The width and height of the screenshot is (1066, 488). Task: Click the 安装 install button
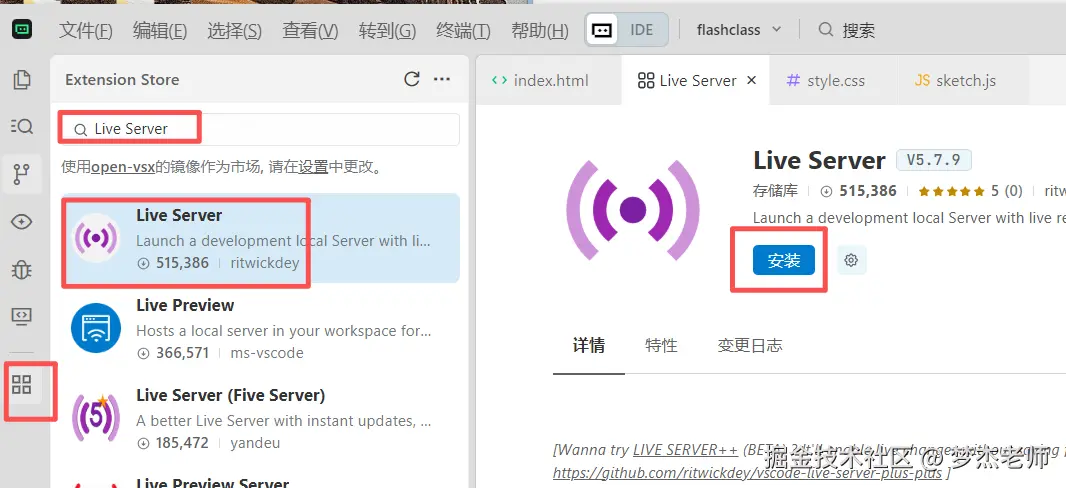coord(783,260)
